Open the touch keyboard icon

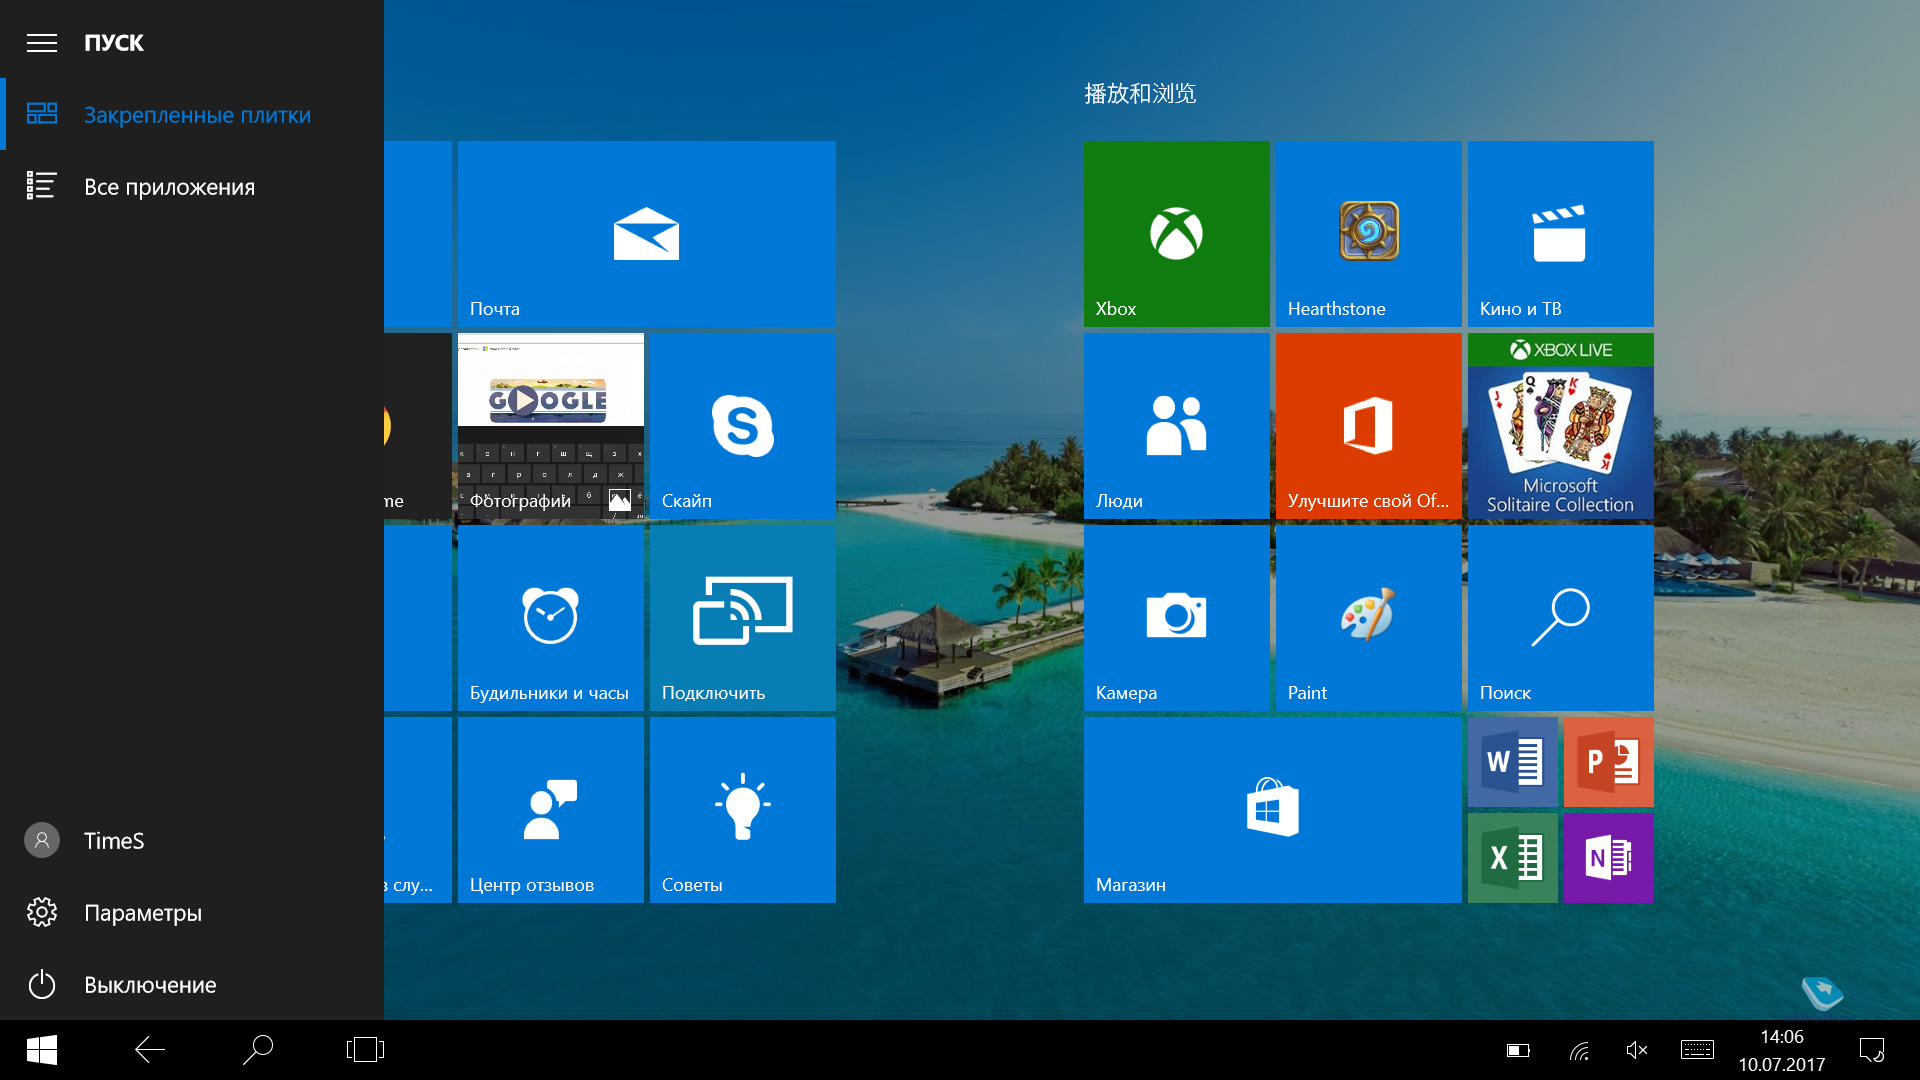pyautogui.click(x=1697, y=1050)
